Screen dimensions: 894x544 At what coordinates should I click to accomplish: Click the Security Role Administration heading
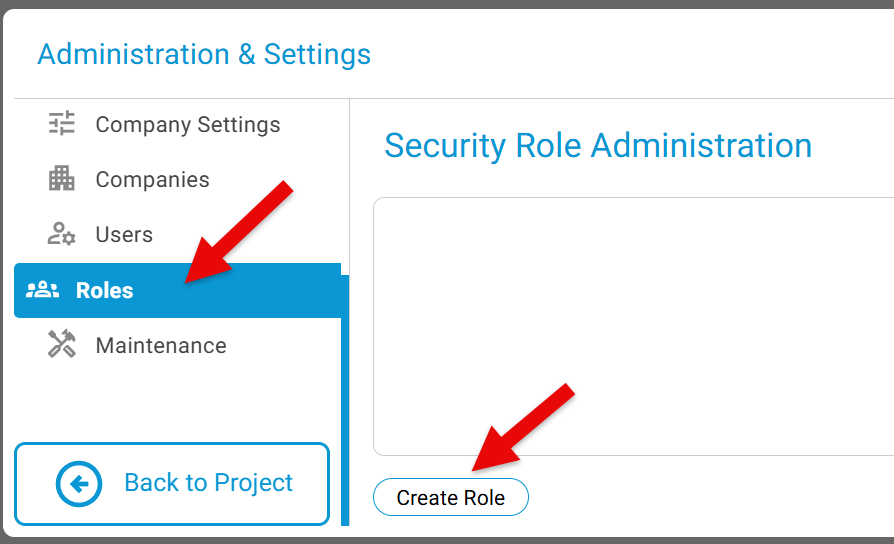coord(597,146)
